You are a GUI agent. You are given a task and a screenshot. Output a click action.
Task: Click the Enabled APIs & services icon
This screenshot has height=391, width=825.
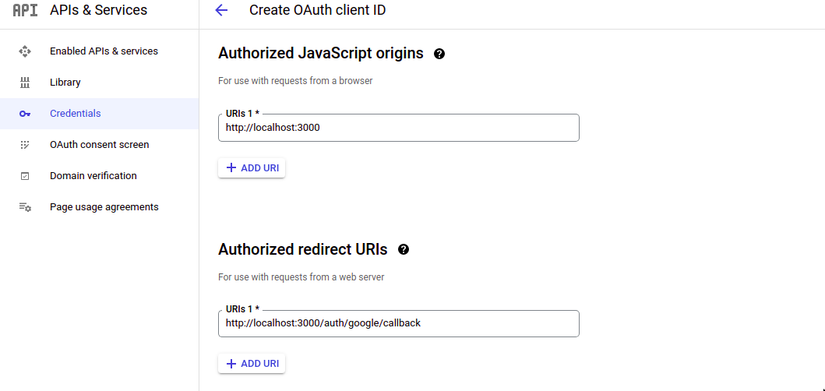pos(25,51)
